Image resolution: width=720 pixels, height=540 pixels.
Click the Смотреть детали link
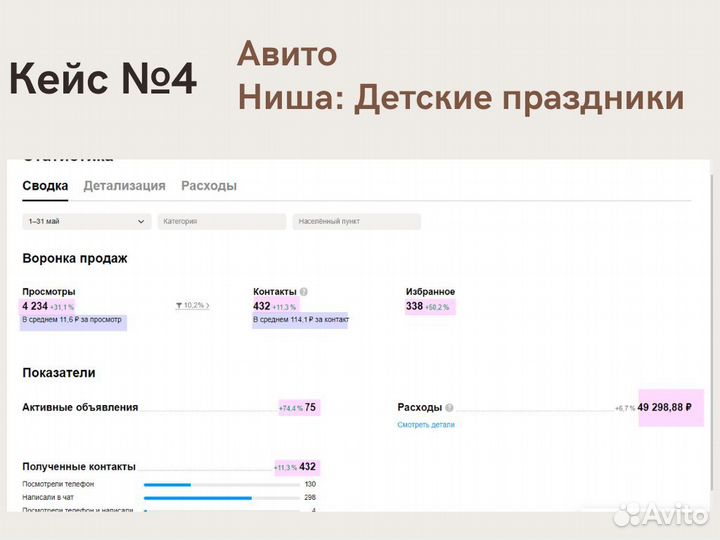[426, 424]
